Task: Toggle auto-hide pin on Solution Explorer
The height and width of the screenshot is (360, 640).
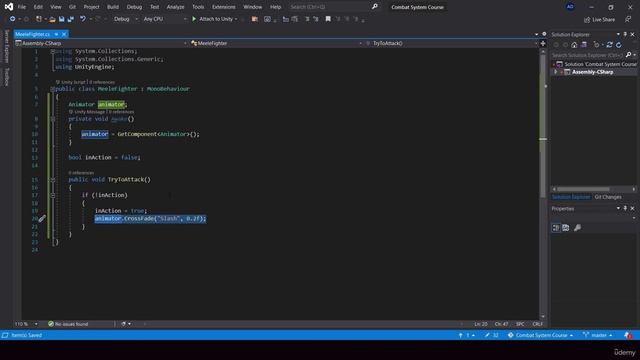Action: [x=625, y=34]
